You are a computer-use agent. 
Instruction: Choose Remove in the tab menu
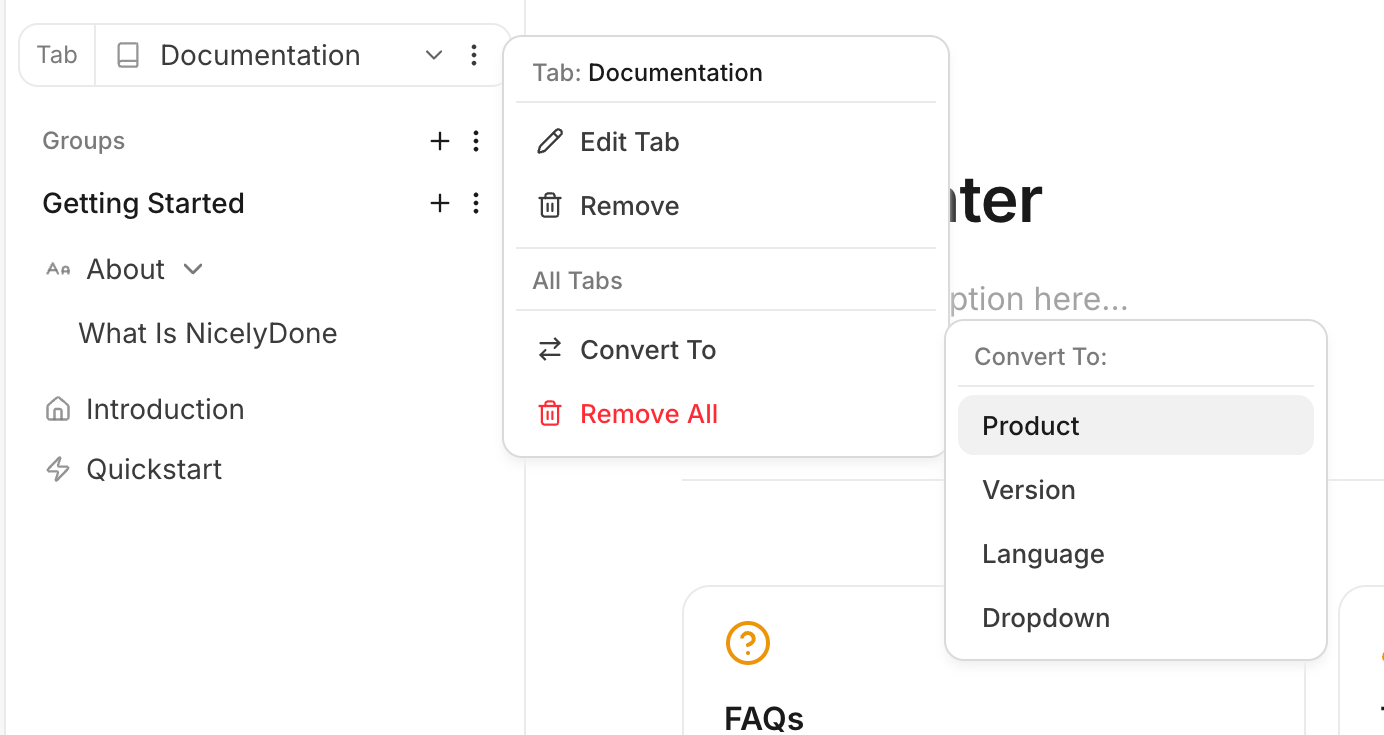(x=726, y=206)
